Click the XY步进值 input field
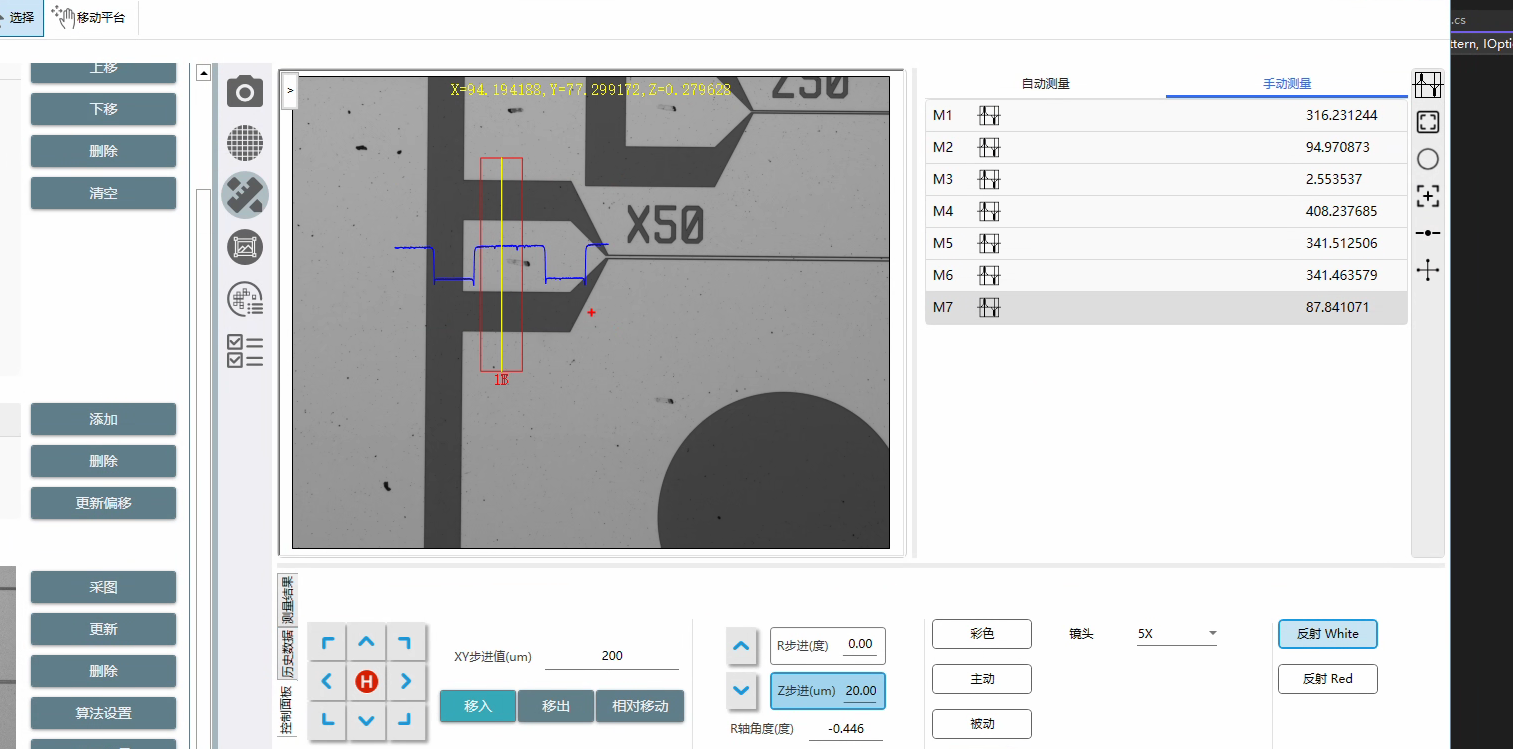Screen dimensions: 1513x749 pos(611,656)
